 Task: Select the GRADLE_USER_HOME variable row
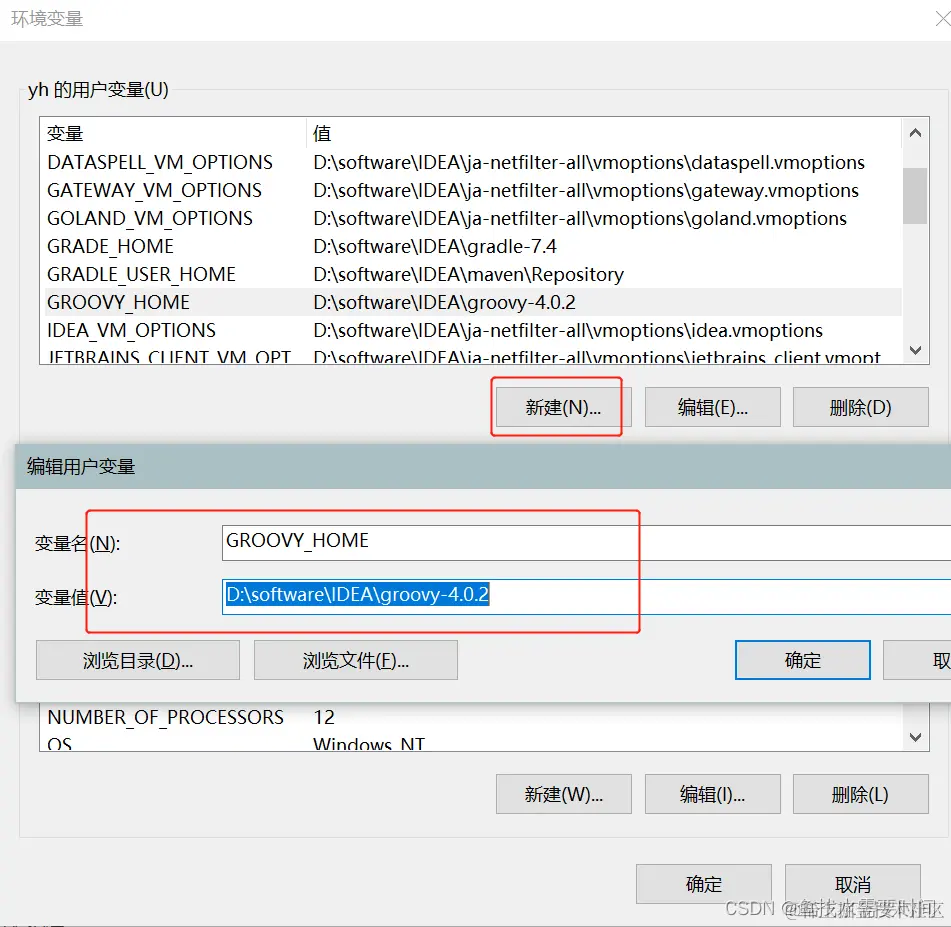(x=473, y=274)
